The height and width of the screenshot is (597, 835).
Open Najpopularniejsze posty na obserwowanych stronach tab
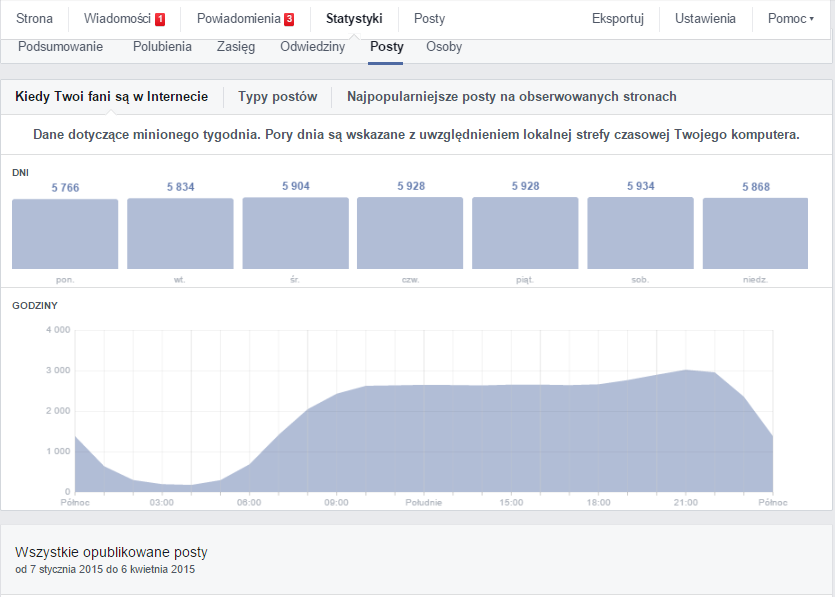pyautogui.click(x=512, y=96)
